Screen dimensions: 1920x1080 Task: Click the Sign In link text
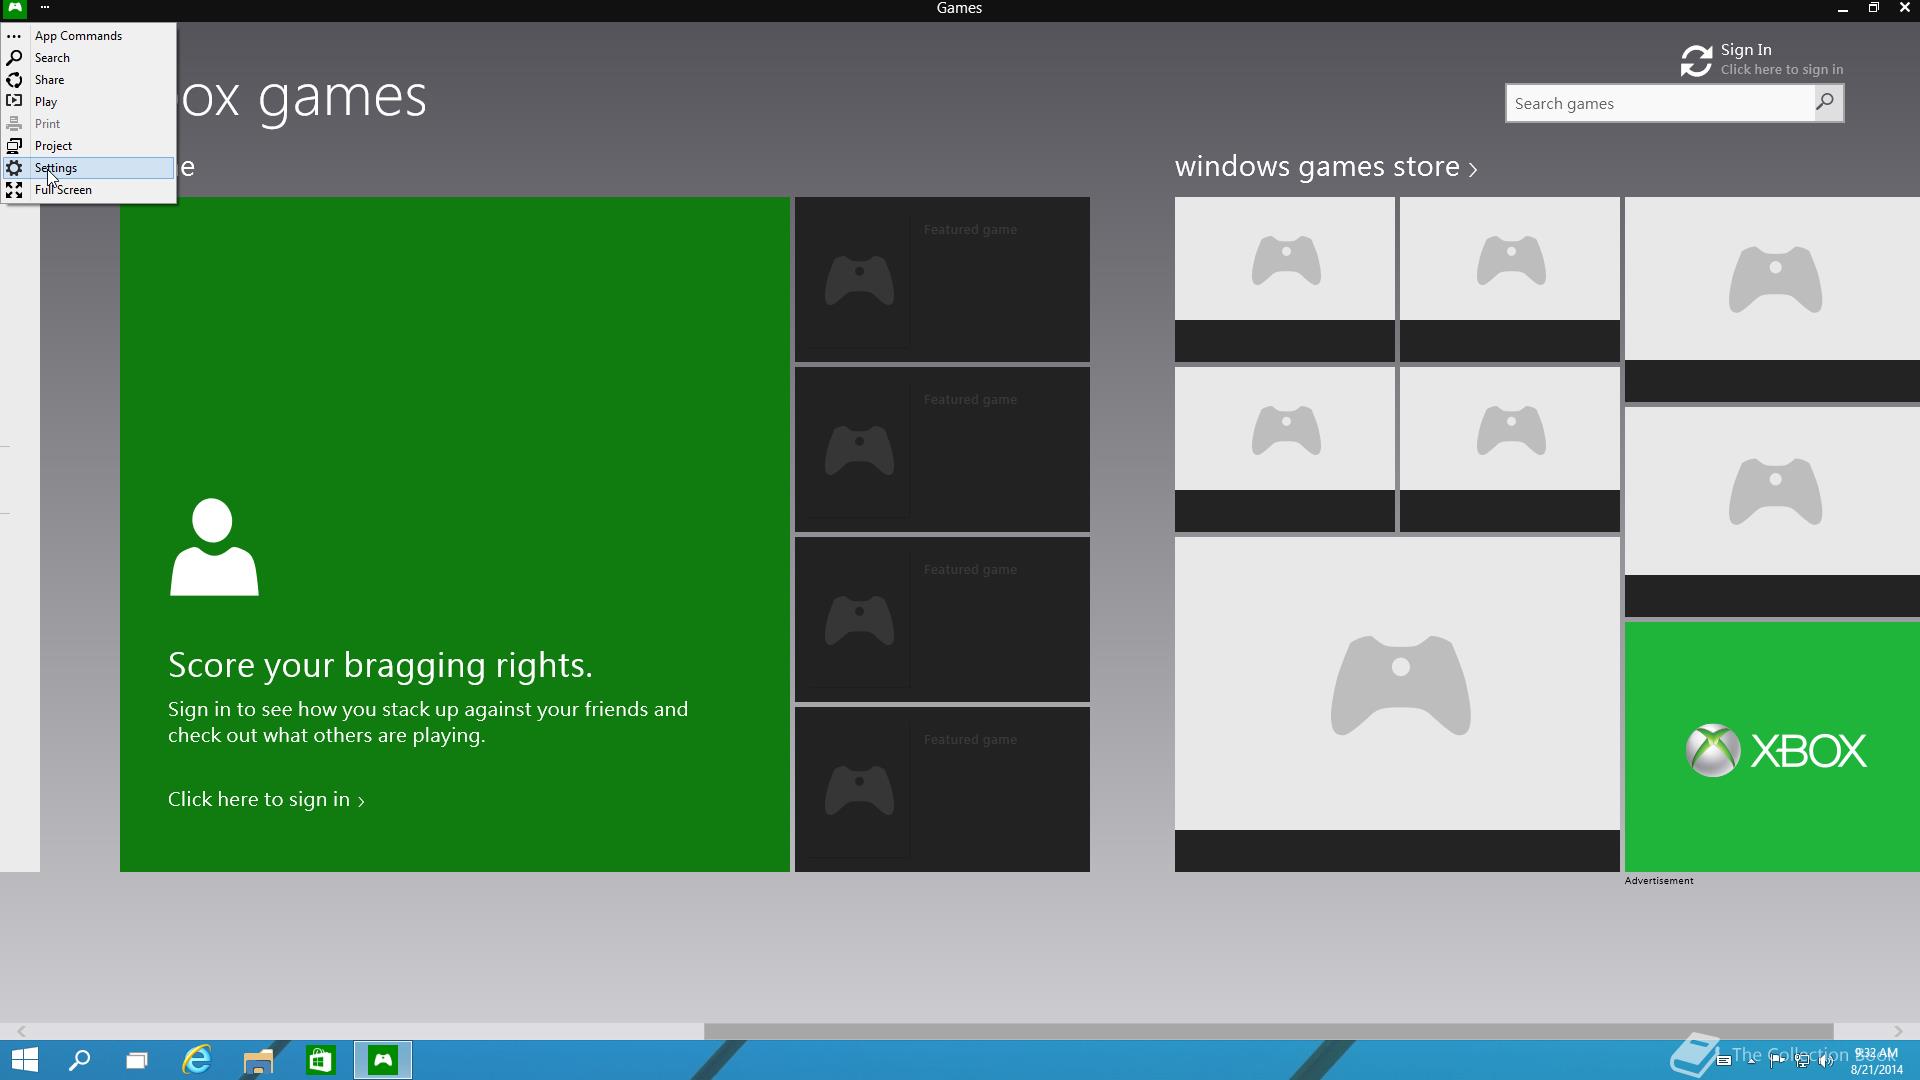point(1746,50)
